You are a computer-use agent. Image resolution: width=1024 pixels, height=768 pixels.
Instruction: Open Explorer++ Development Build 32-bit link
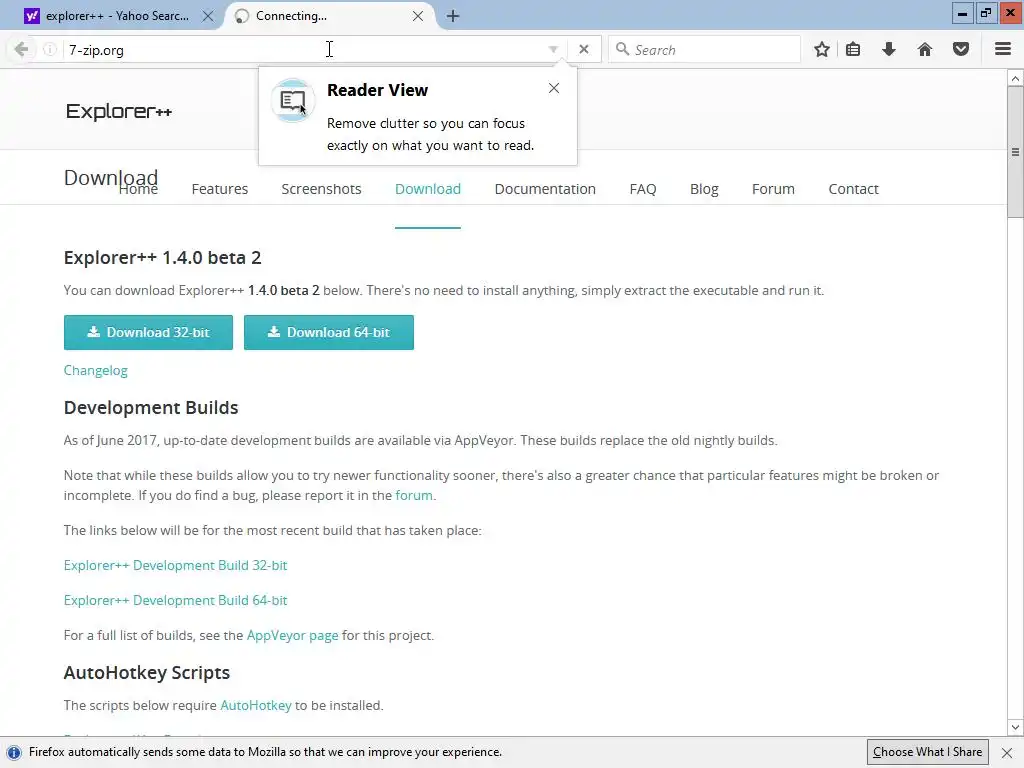[175, 566]
